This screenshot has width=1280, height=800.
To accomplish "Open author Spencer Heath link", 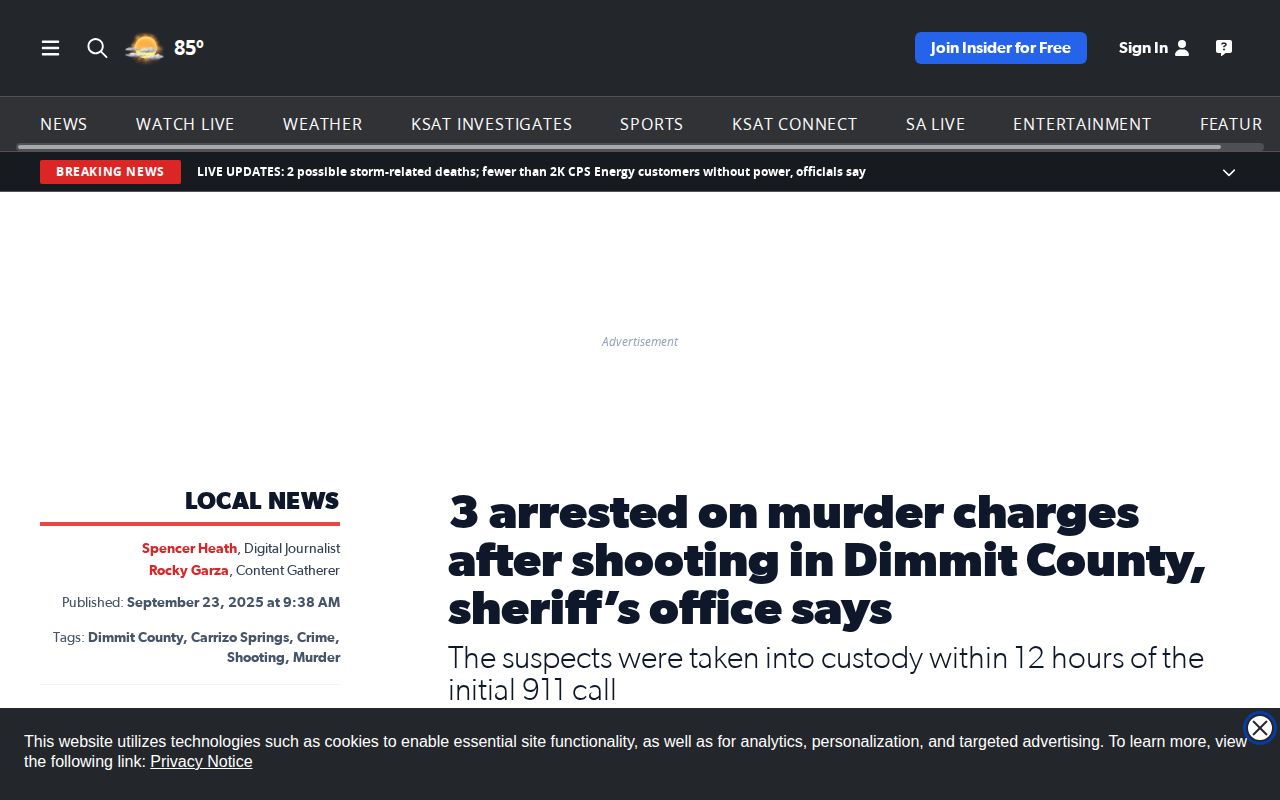I will (x=189, y=548).
